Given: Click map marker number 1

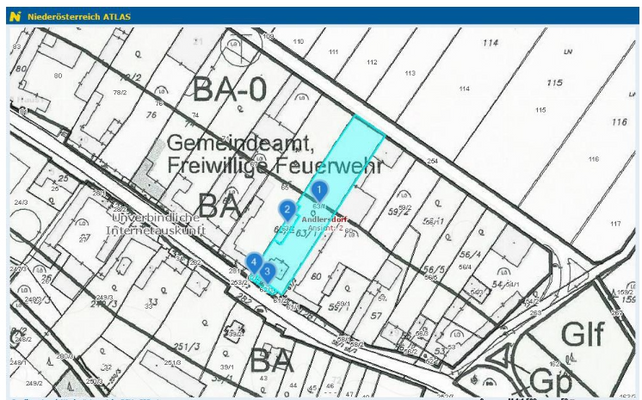Looking at the screenshot, I should pos(319,188).
